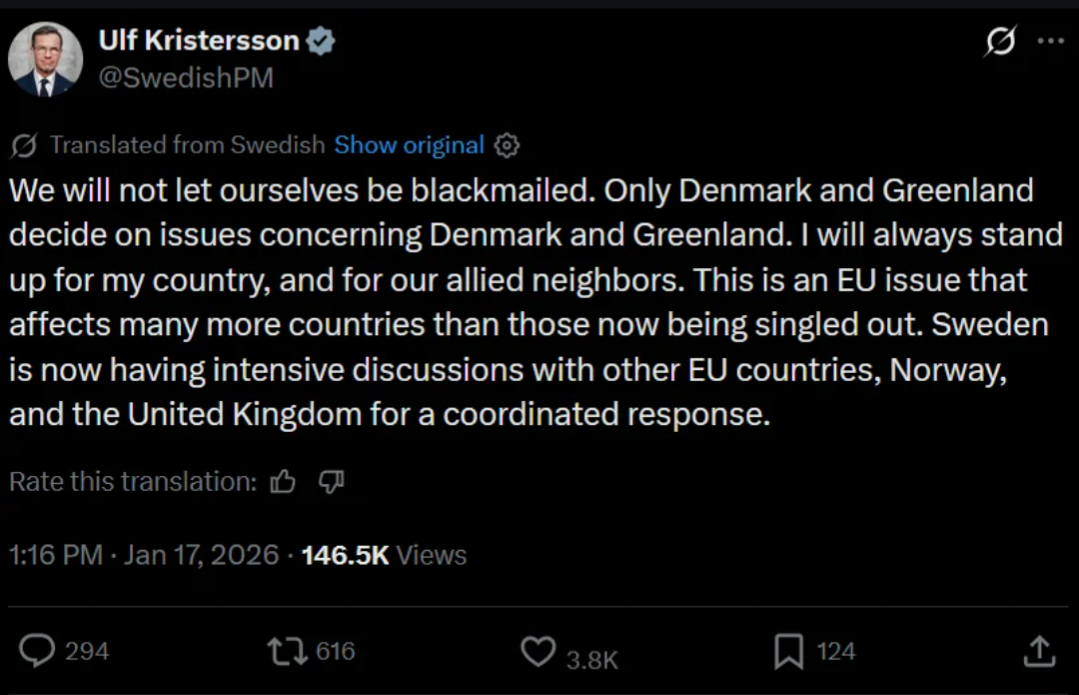1079x695 pixels.
Task: Rate translation with thumbs down
Action: coord(331,483)
